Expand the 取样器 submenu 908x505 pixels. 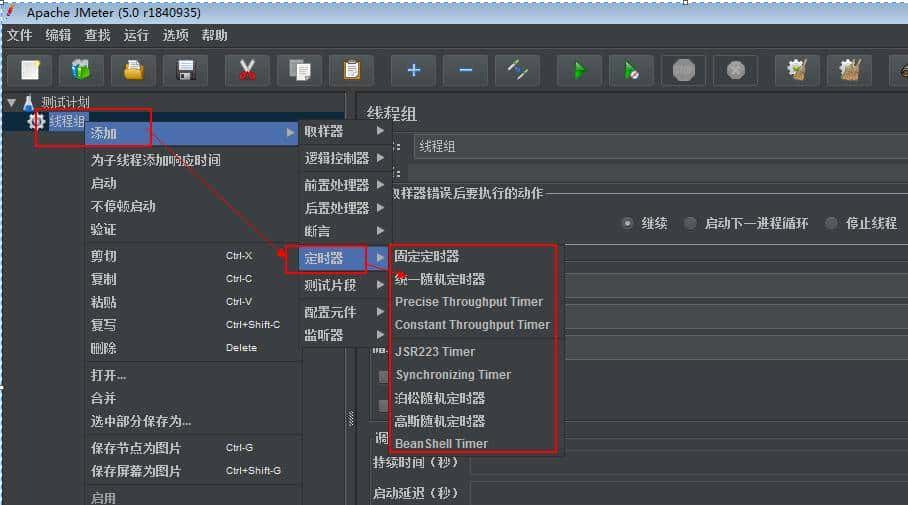point(344,131)
